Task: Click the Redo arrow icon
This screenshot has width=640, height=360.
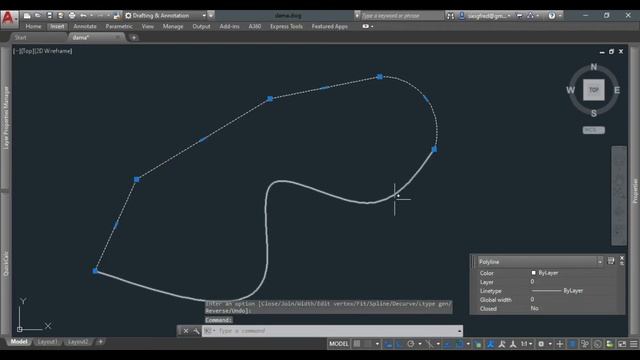Action: [x=100, y=16]
